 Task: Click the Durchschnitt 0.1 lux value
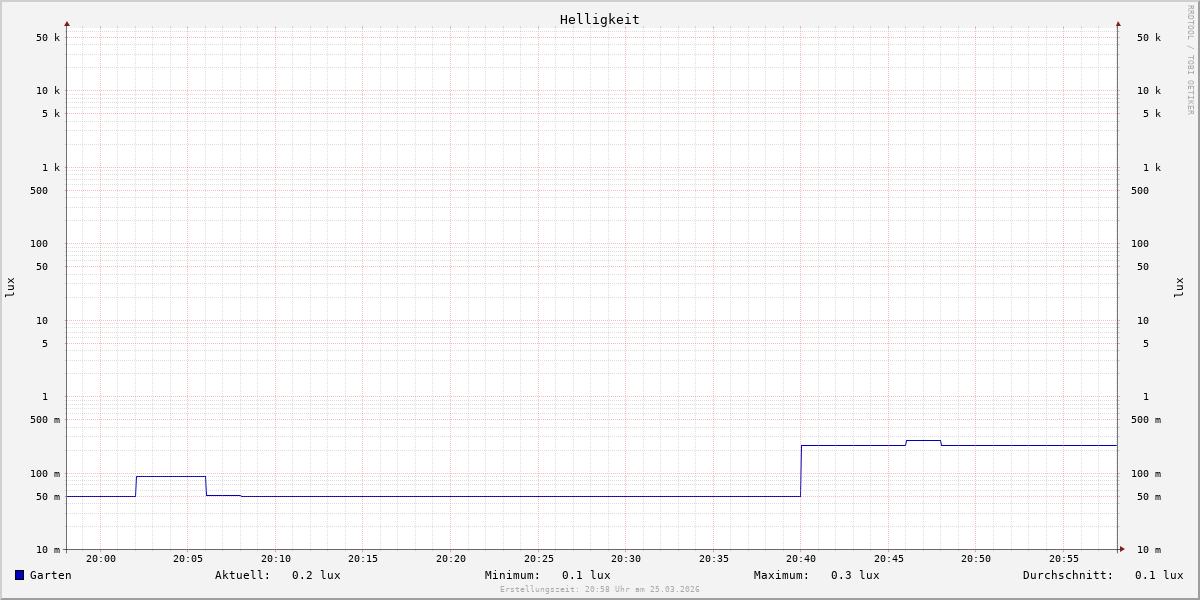tap(1159, 575)
